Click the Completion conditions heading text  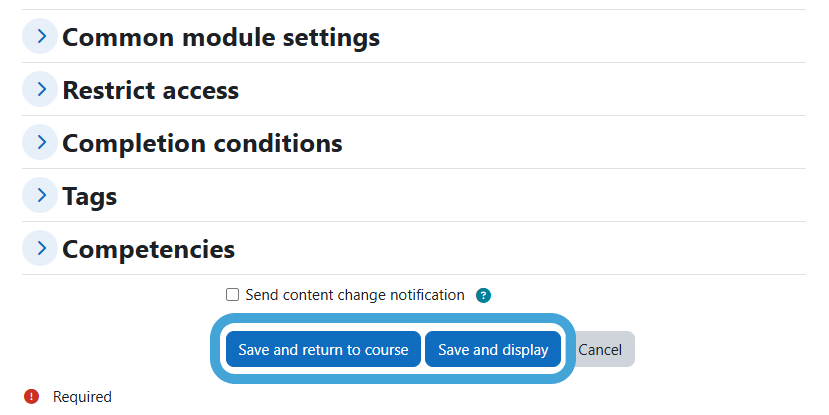[202, 143]
